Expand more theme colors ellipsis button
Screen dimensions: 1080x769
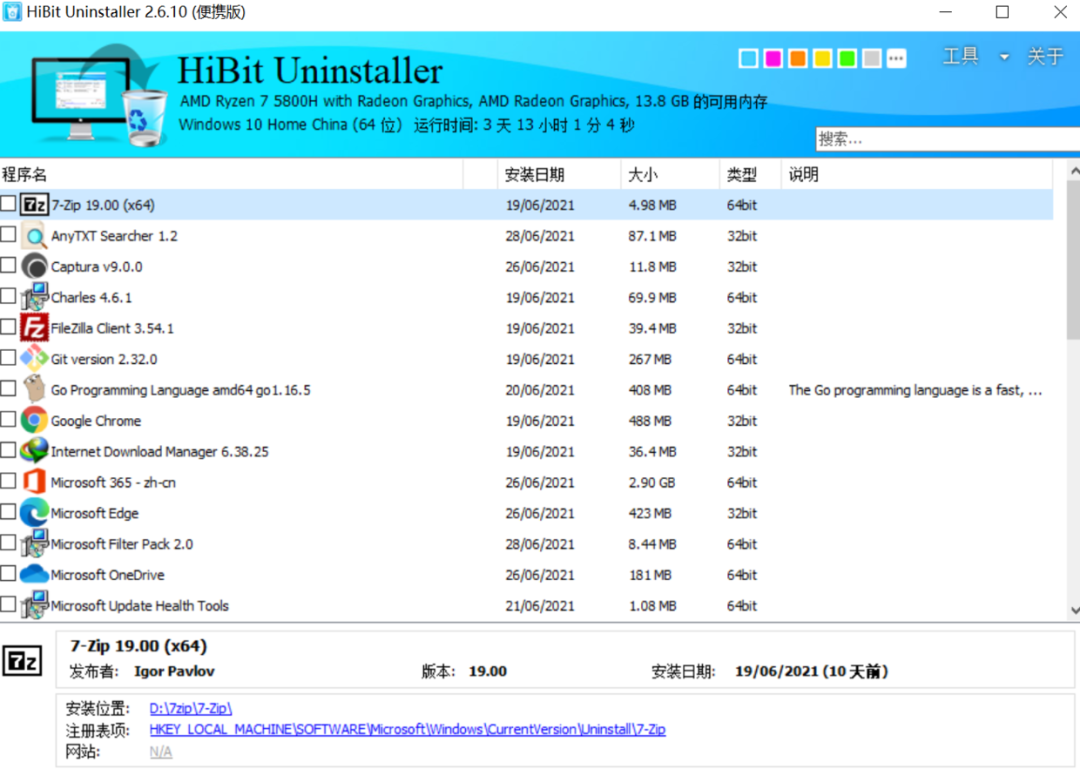pos(896,59)
